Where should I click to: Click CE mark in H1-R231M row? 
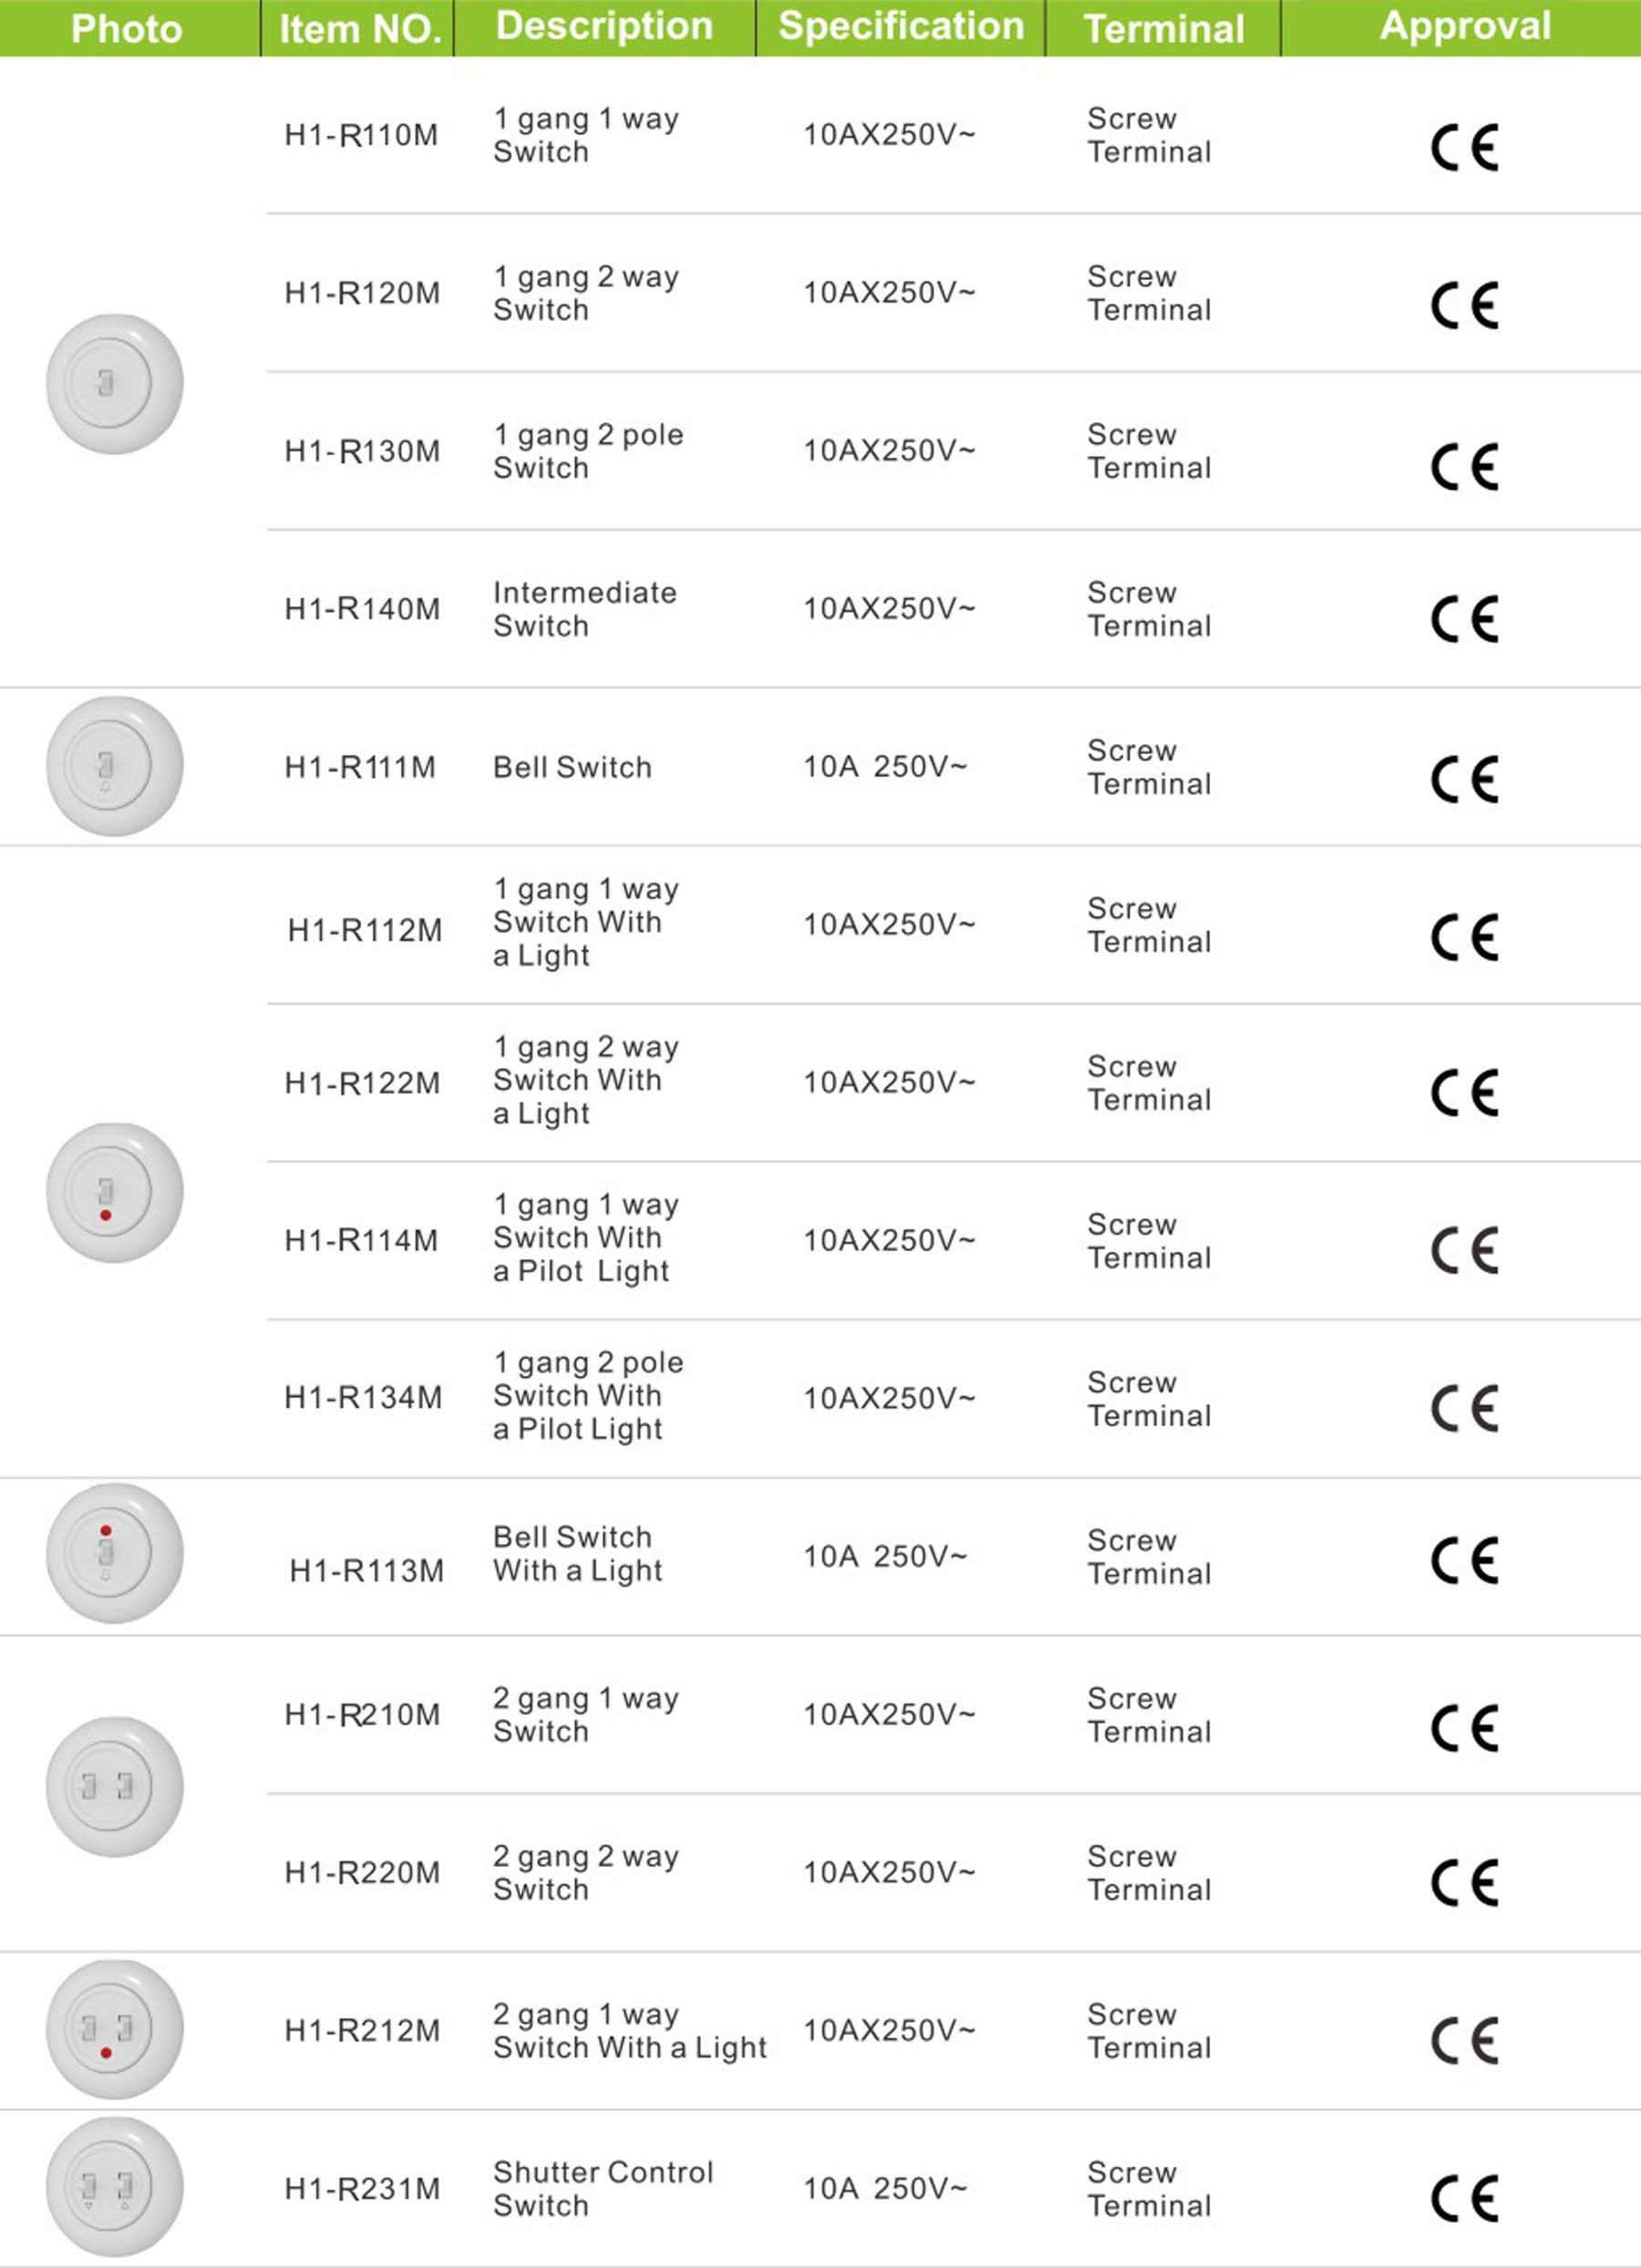click(1465, 2199)
